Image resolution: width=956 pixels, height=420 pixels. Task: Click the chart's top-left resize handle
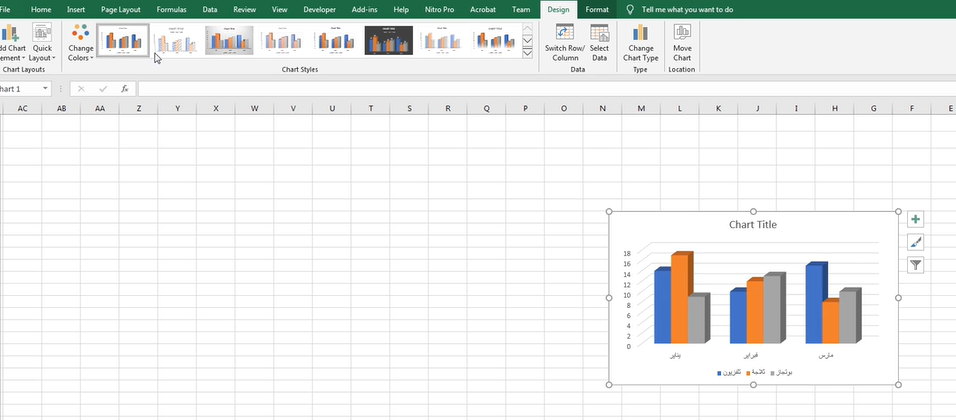pos(608,212)
